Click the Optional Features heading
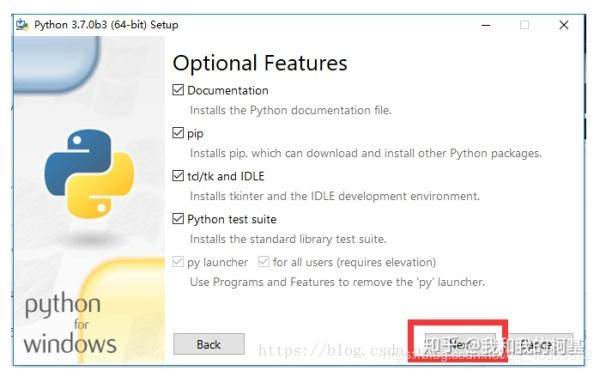Screen dimensions: 600x371 260,63
